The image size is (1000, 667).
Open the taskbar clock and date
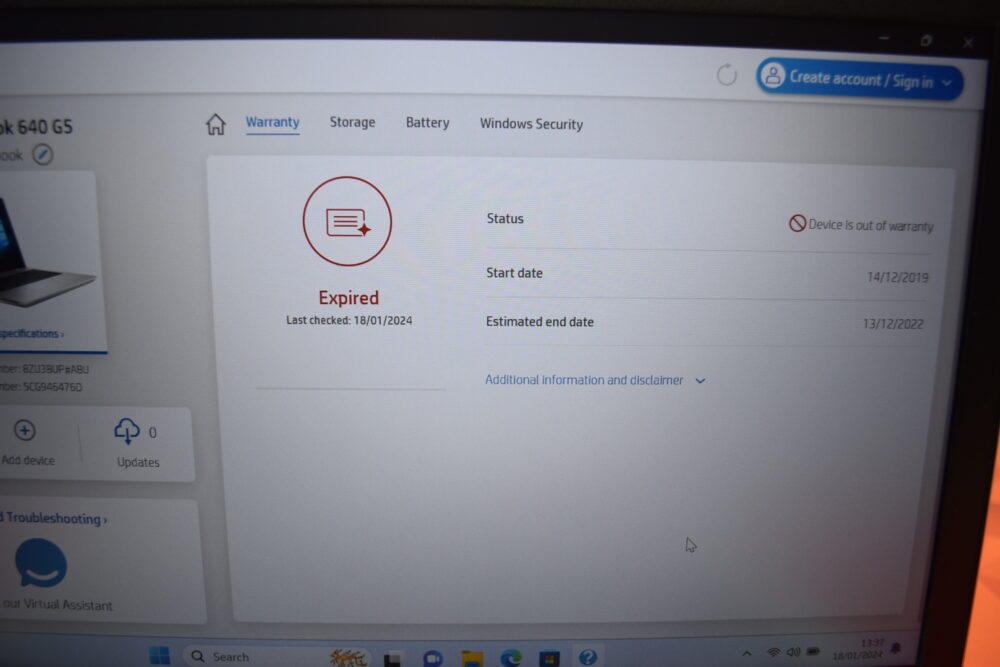[x=858, y=649]
